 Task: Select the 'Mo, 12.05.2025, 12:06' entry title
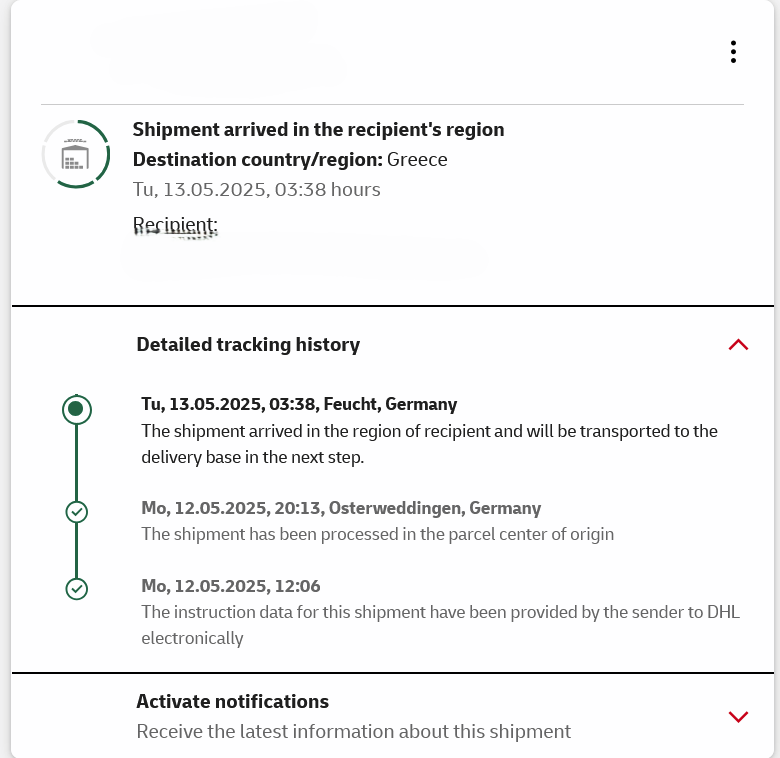(231, 586)
